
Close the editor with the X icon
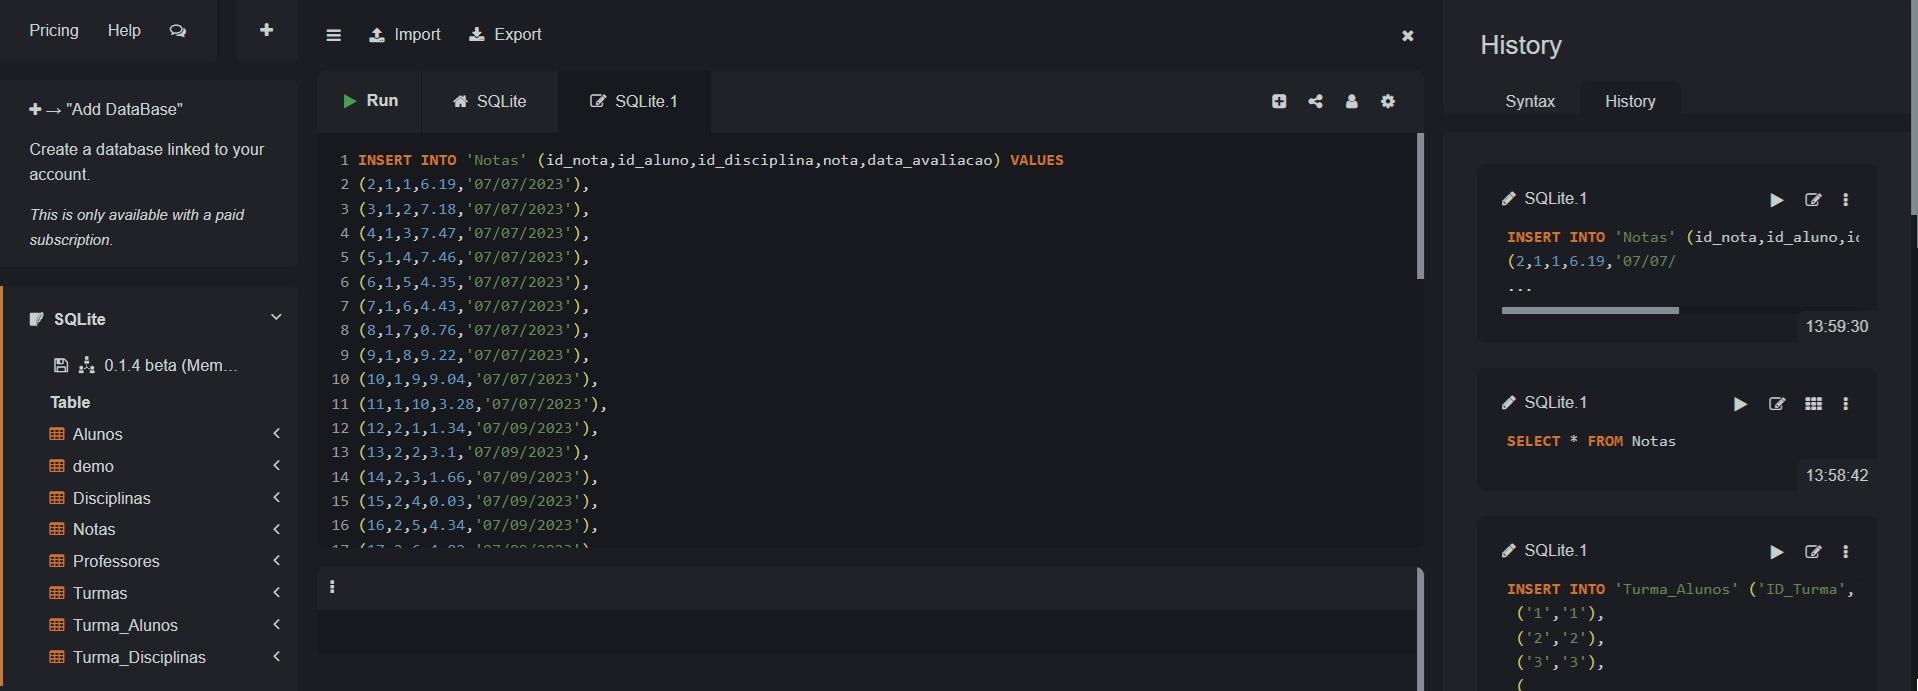point(1407,36)
